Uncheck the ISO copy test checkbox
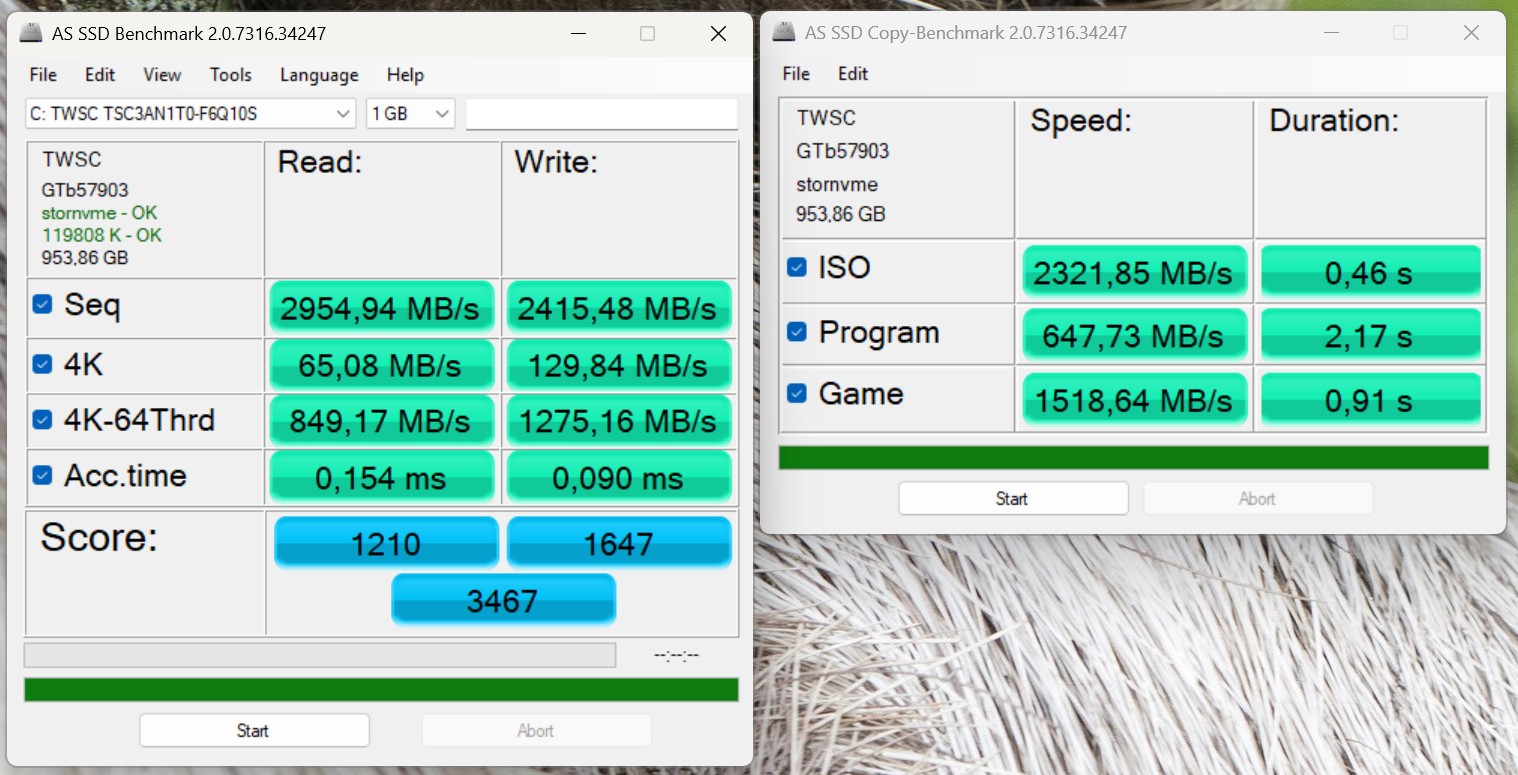 [797, 267]
